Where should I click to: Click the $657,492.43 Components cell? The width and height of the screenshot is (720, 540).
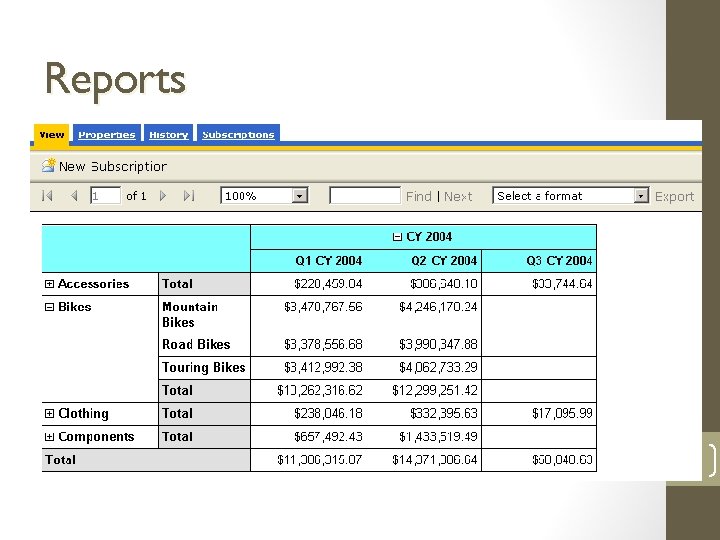(x=328, y=437)
